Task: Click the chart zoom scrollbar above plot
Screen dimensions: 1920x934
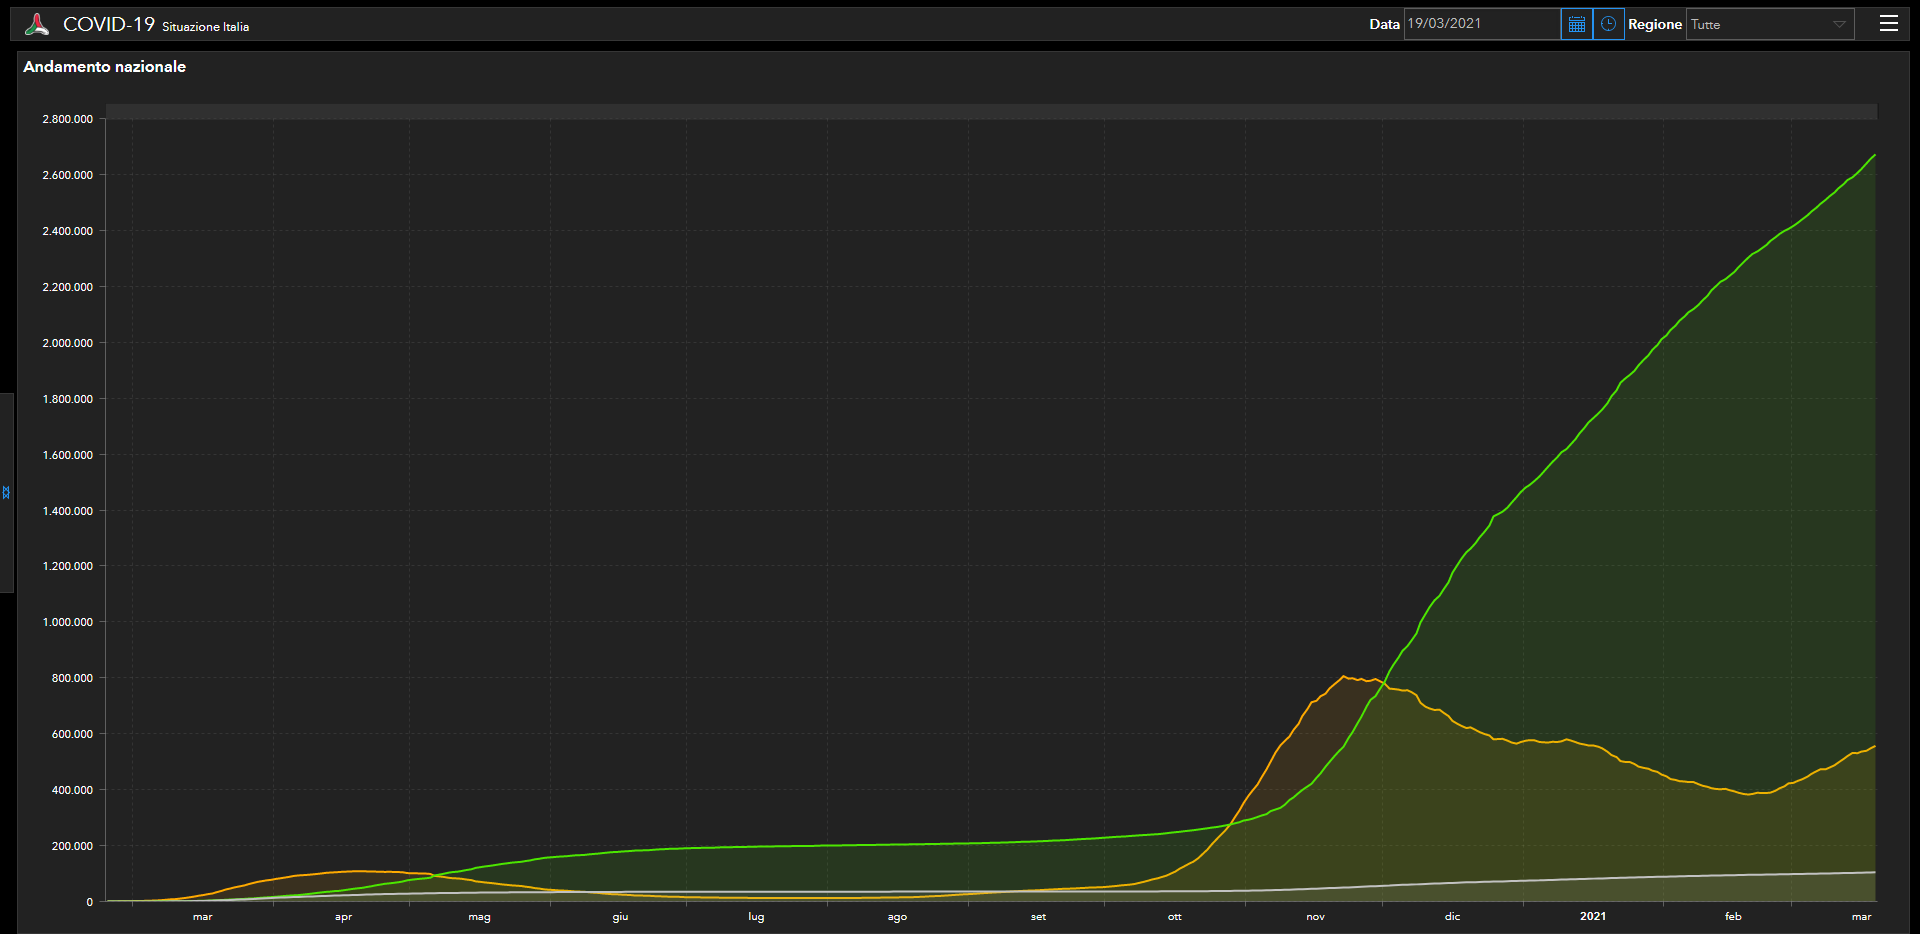Action: pos(991,112)
